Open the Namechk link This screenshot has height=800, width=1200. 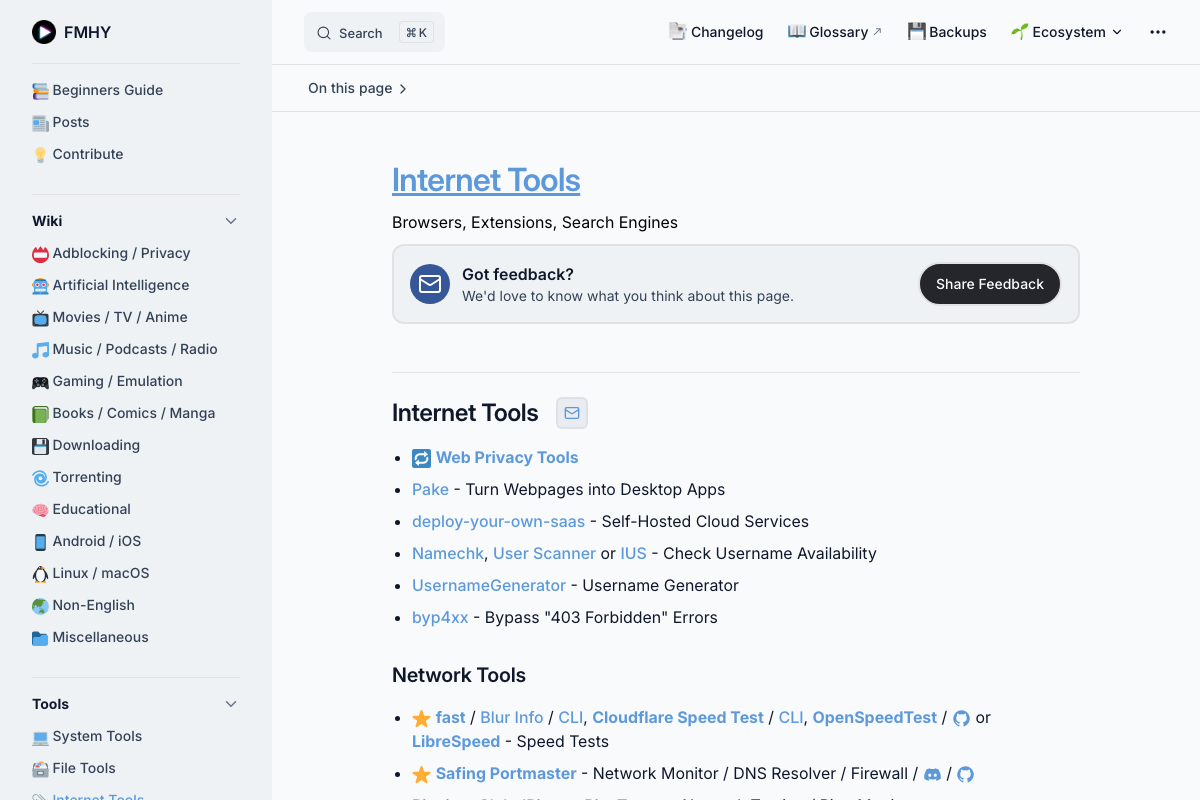(x=448, y=553)
